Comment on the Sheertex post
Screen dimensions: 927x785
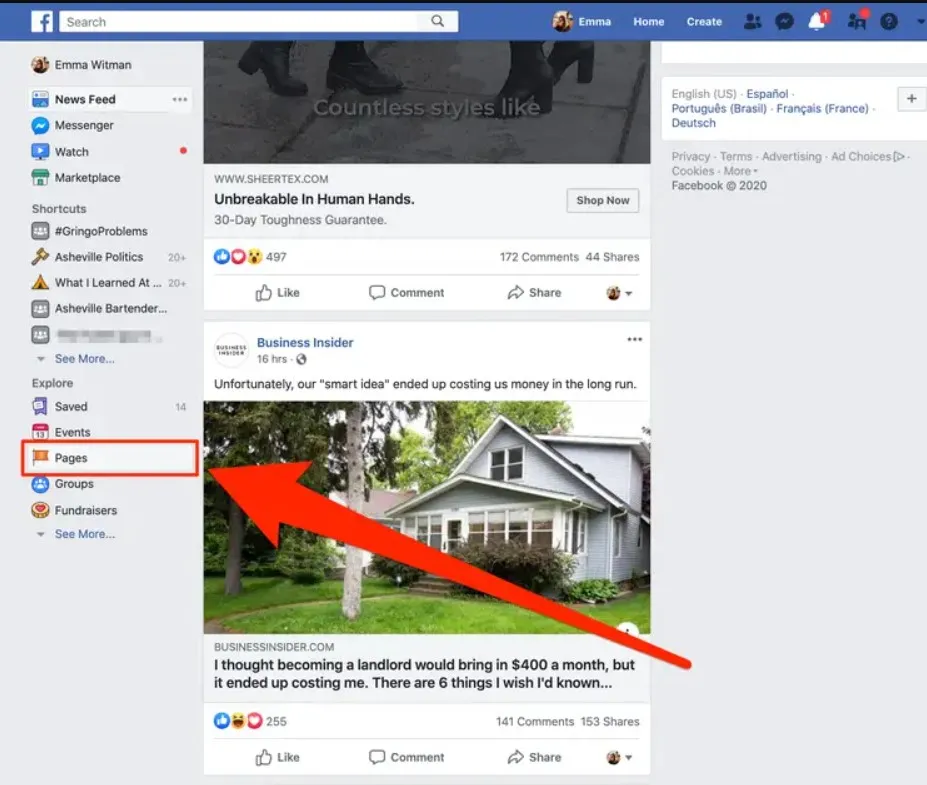tap(407, 293)
